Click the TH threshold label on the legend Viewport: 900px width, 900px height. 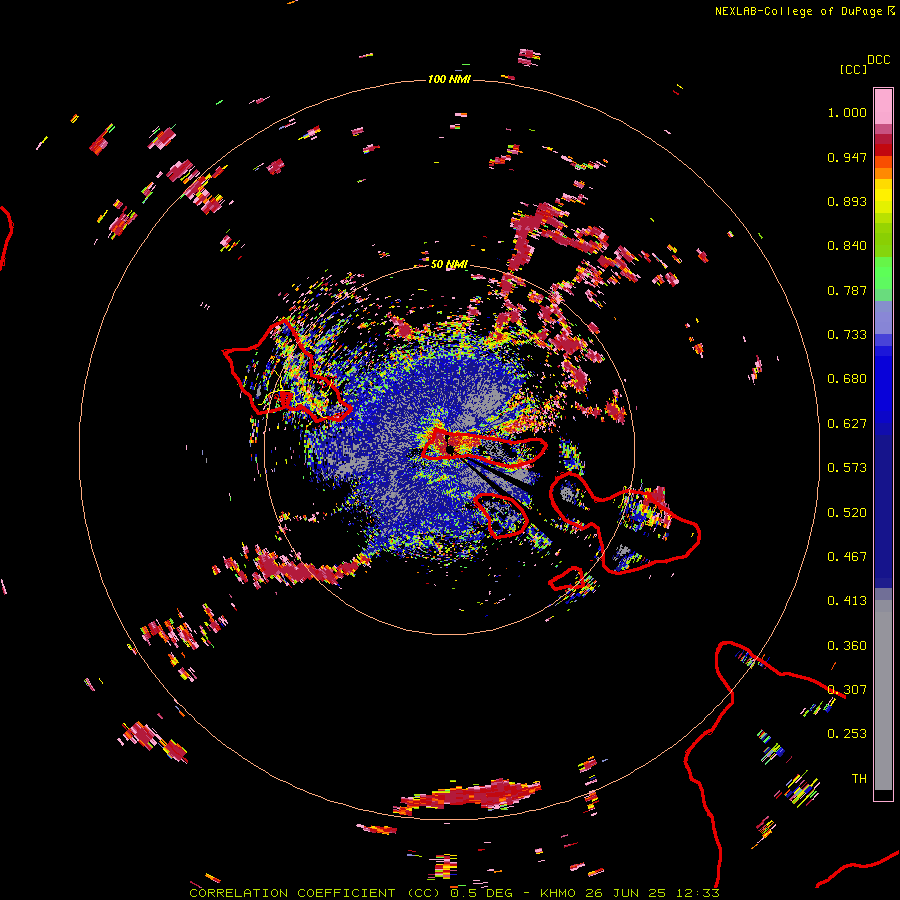[859, 779]
